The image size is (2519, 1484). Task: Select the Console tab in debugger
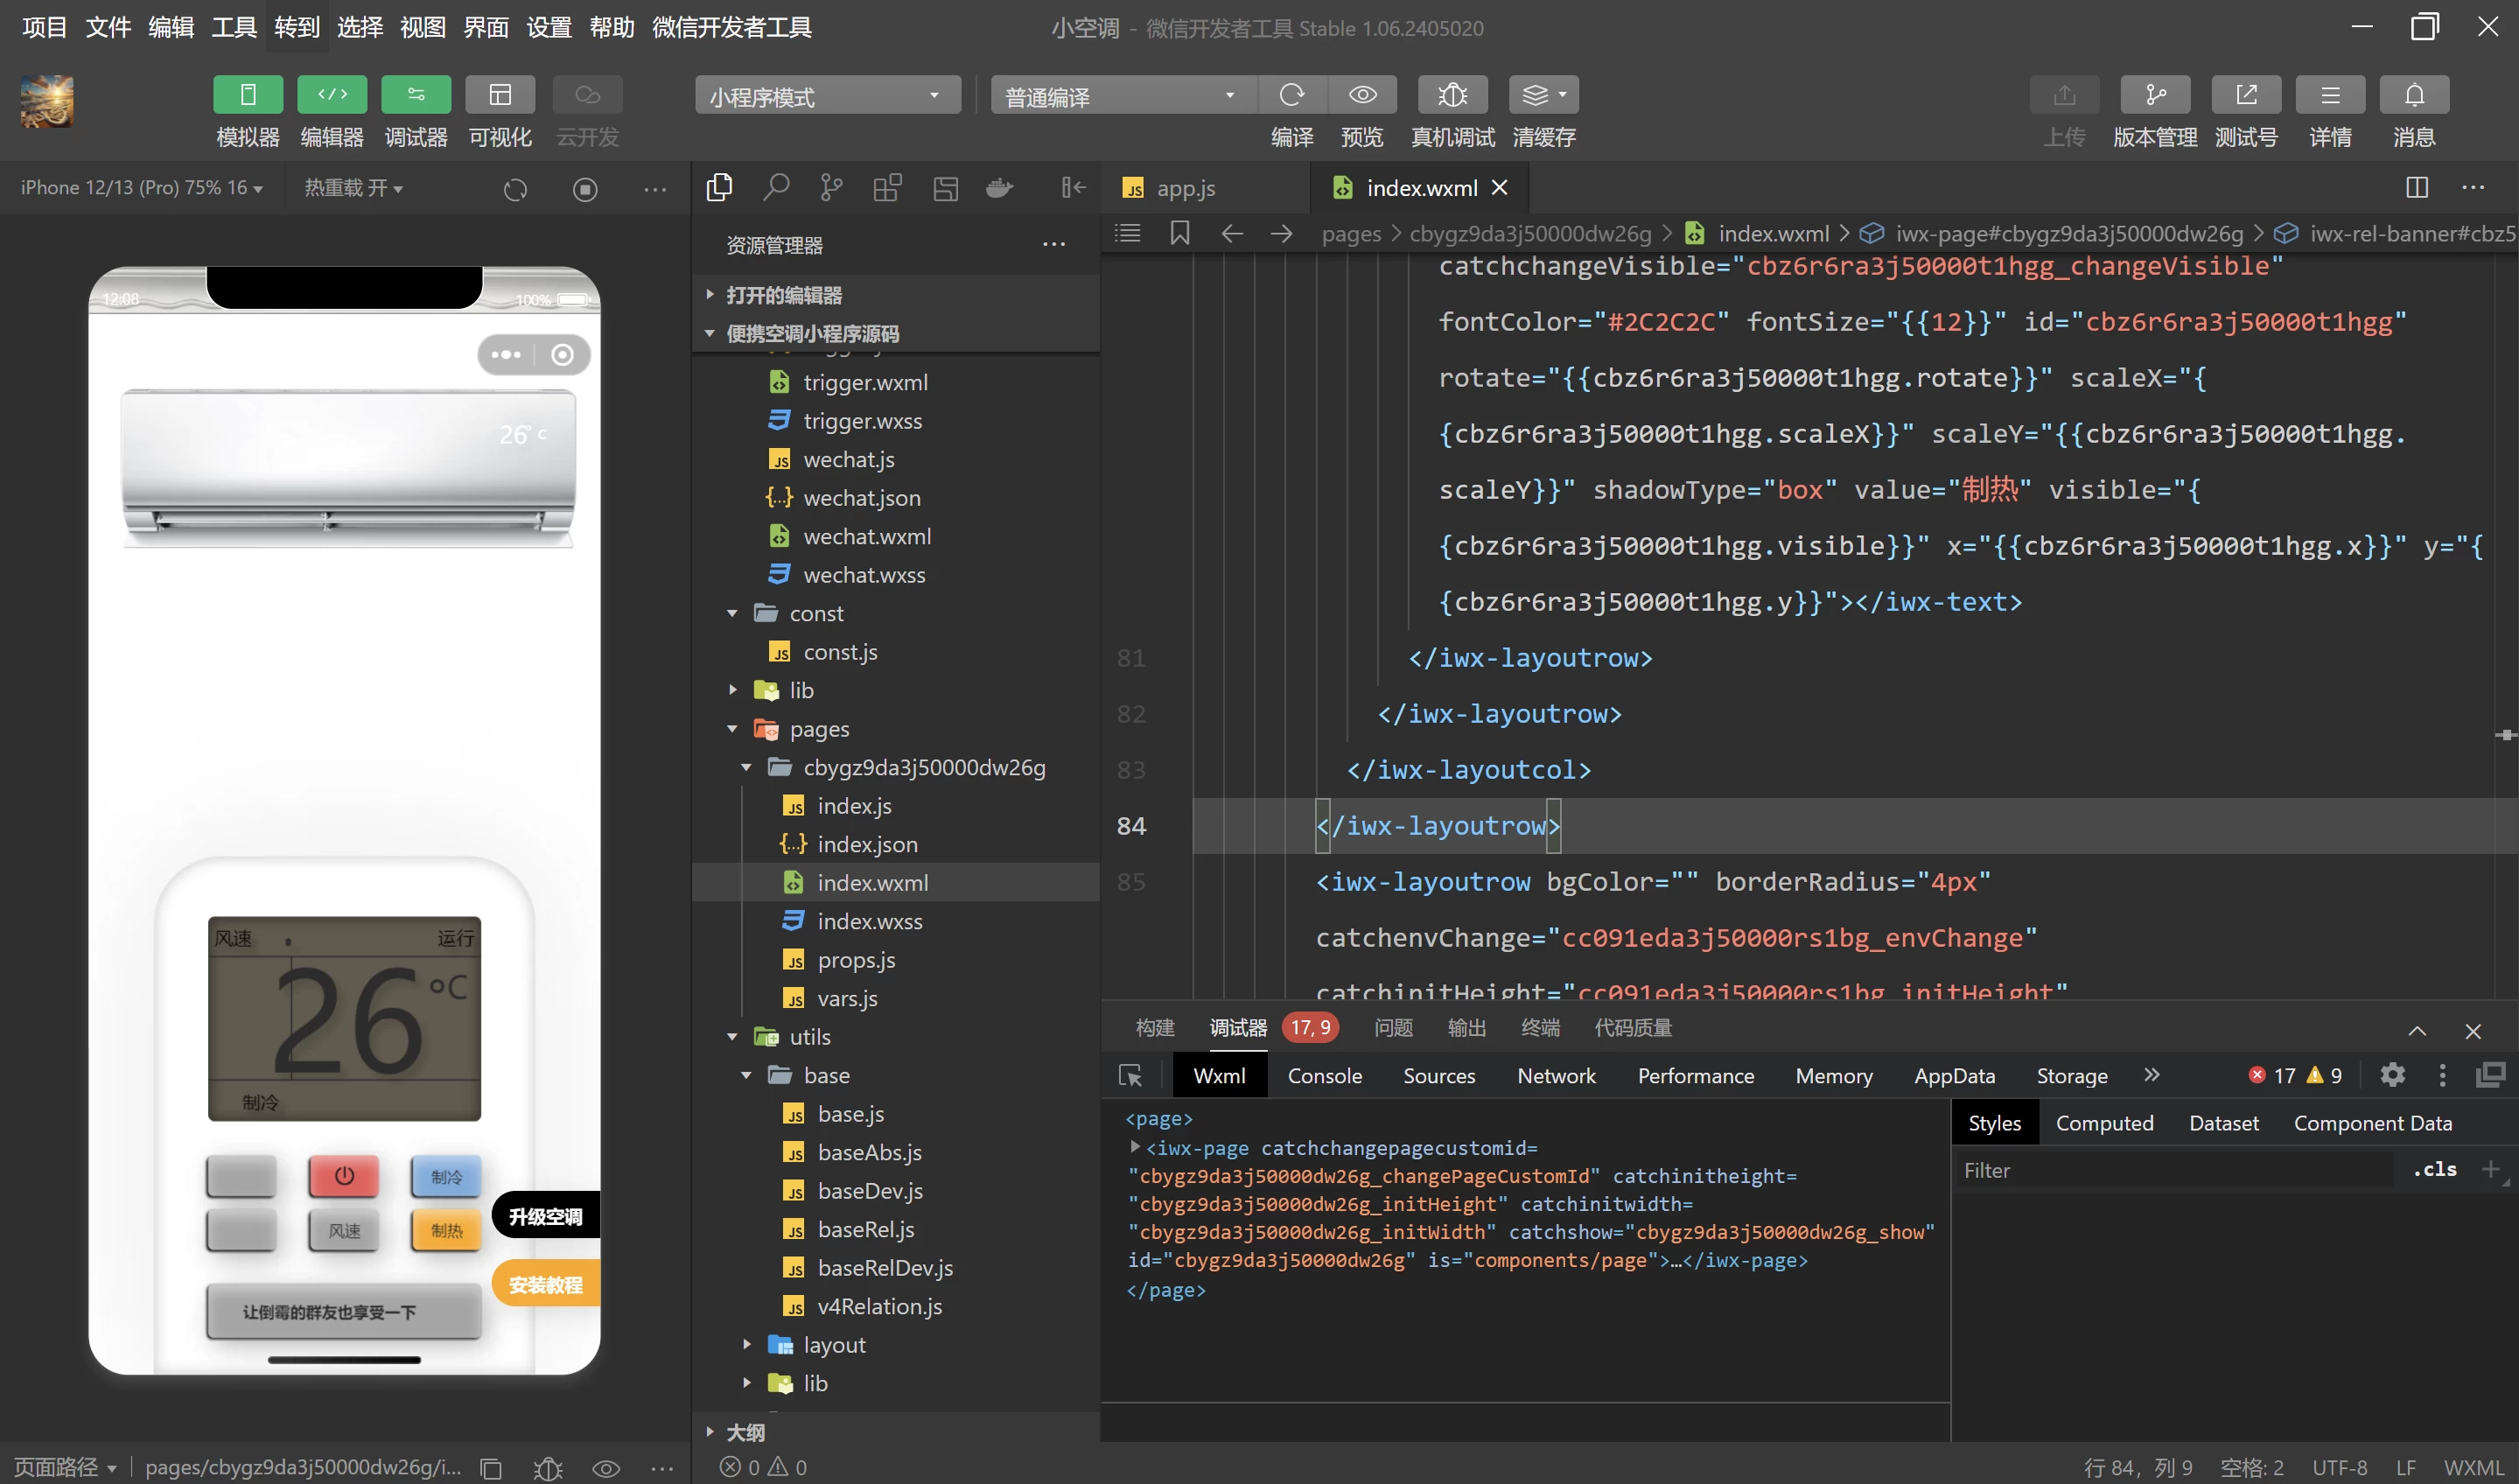1323,1073
